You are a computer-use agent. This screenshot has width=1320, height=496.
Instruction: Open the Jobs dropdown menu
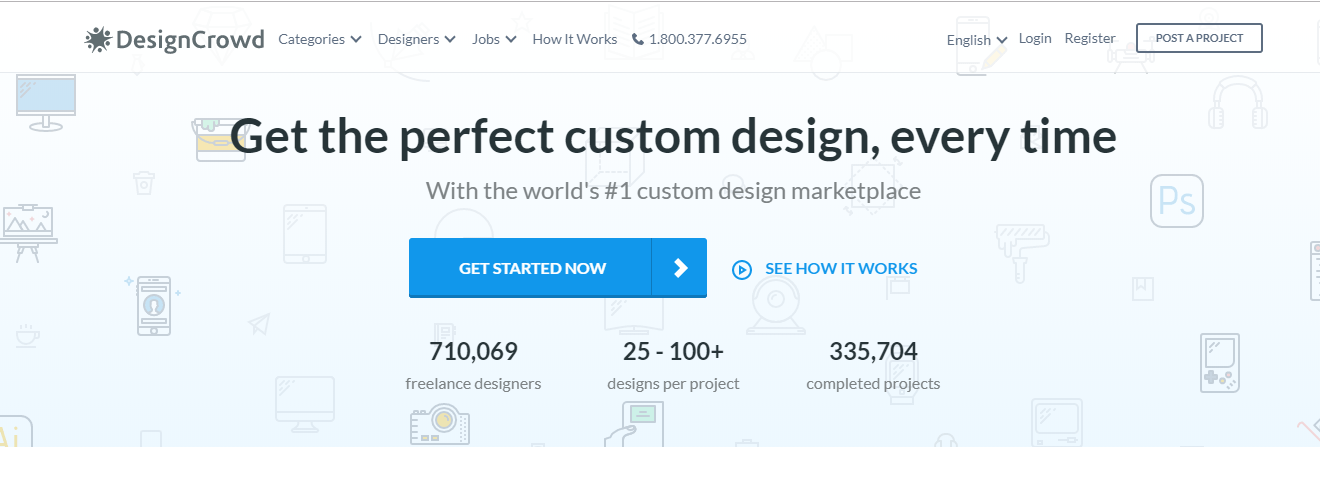[x=494, y=39]
